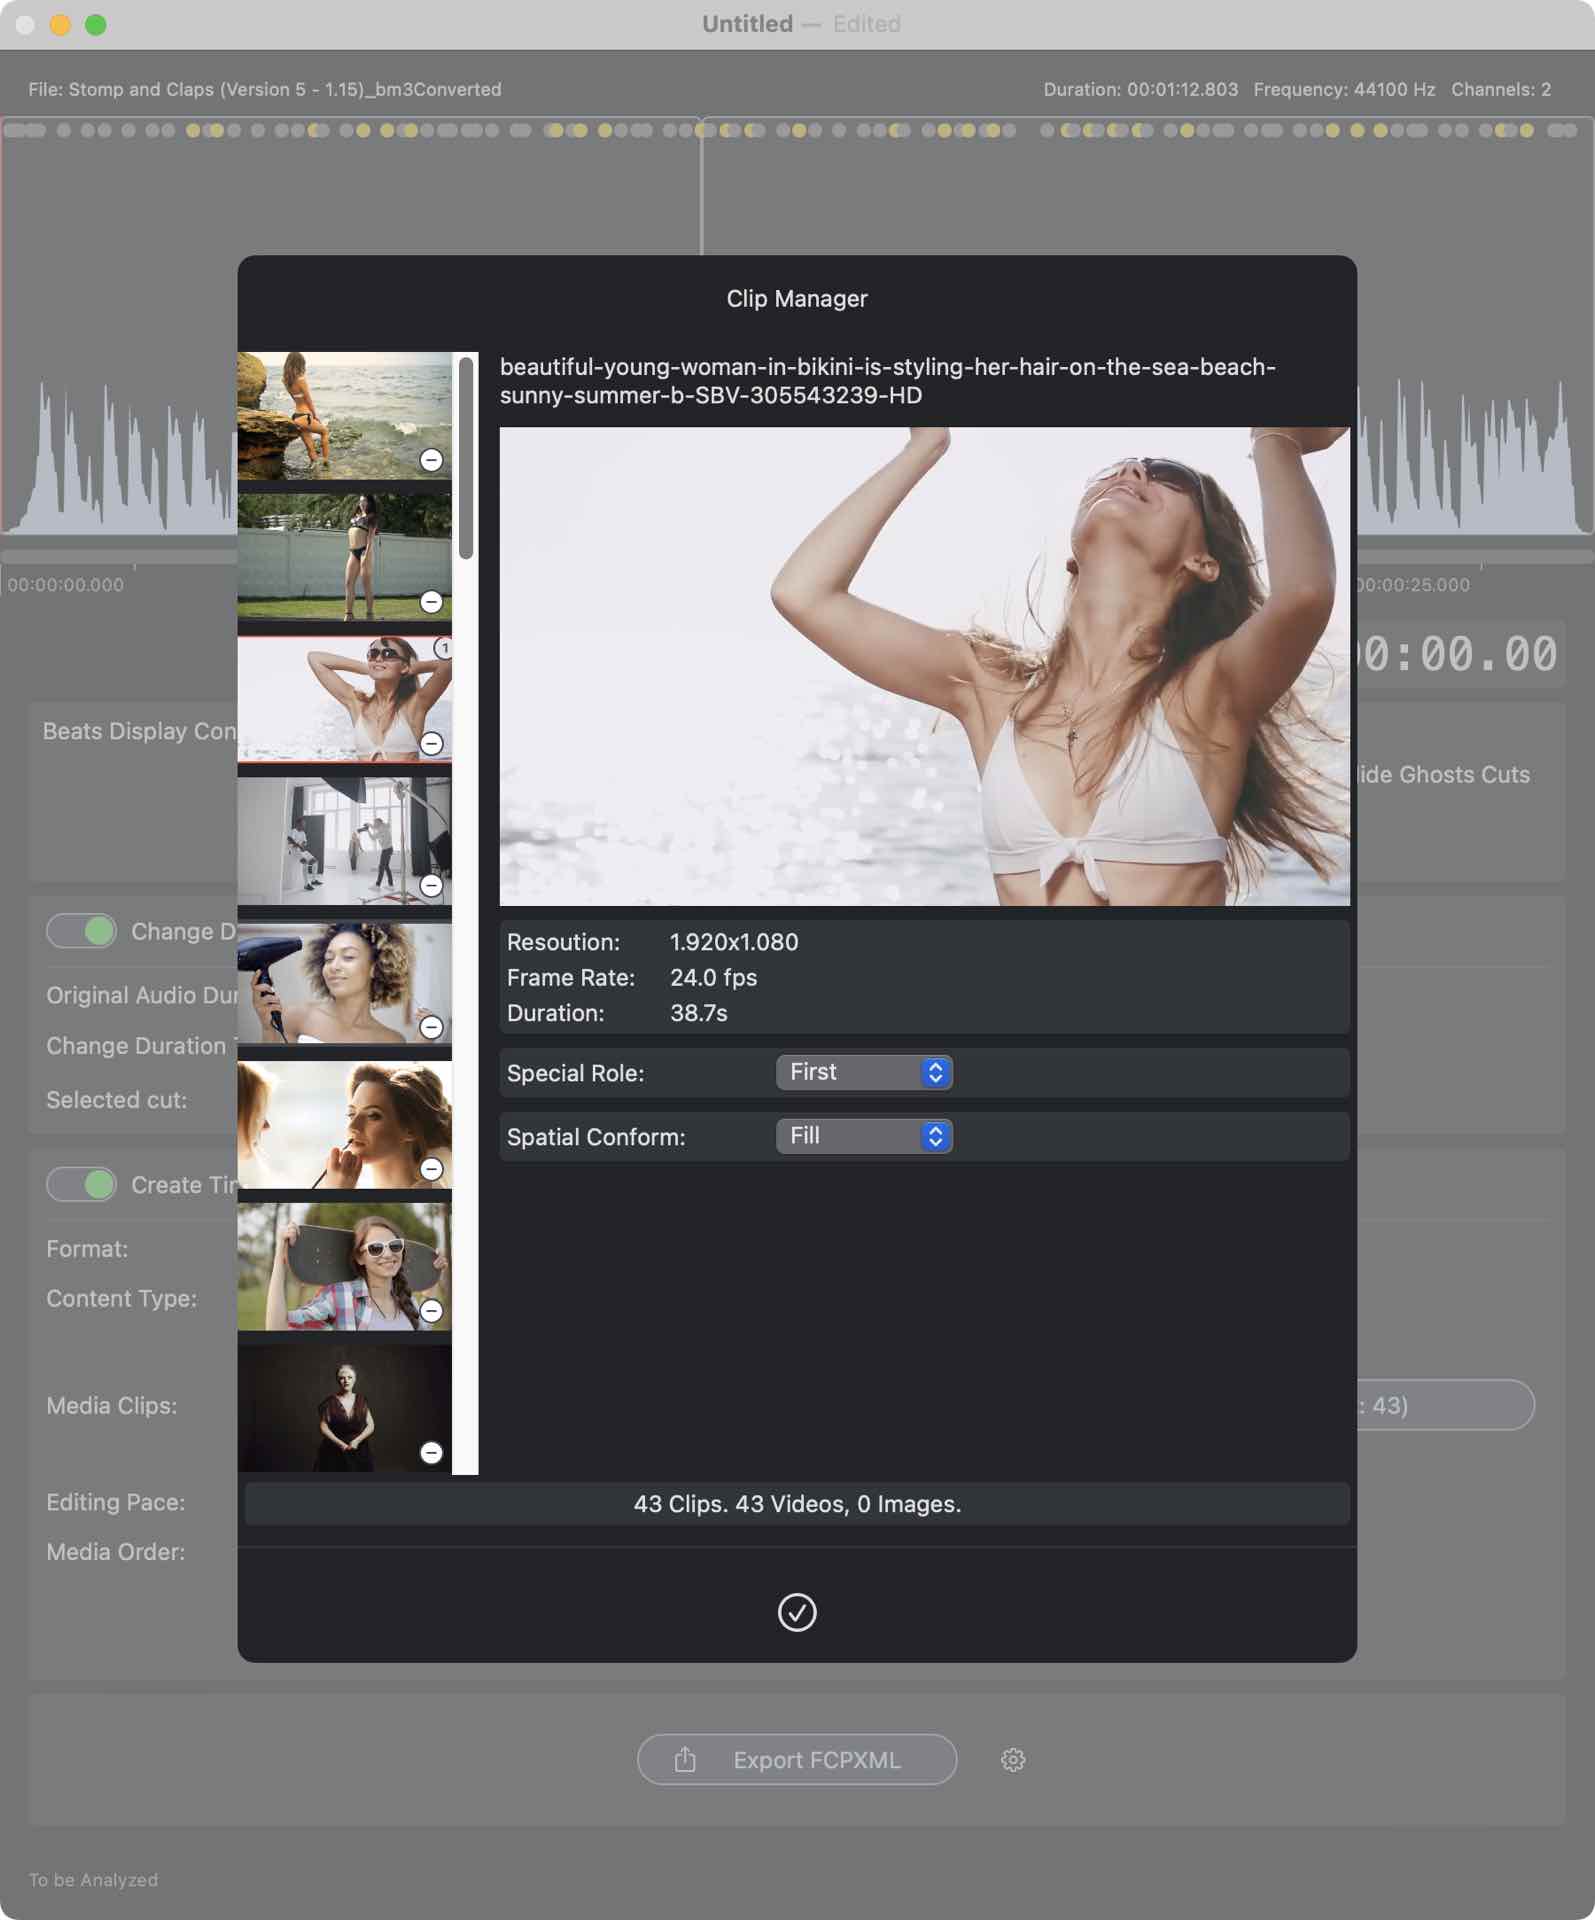Viewport: 1595px width, 1920px height.
Task: Click the share icon in Export FCPXML
Action: [685, 1759]
